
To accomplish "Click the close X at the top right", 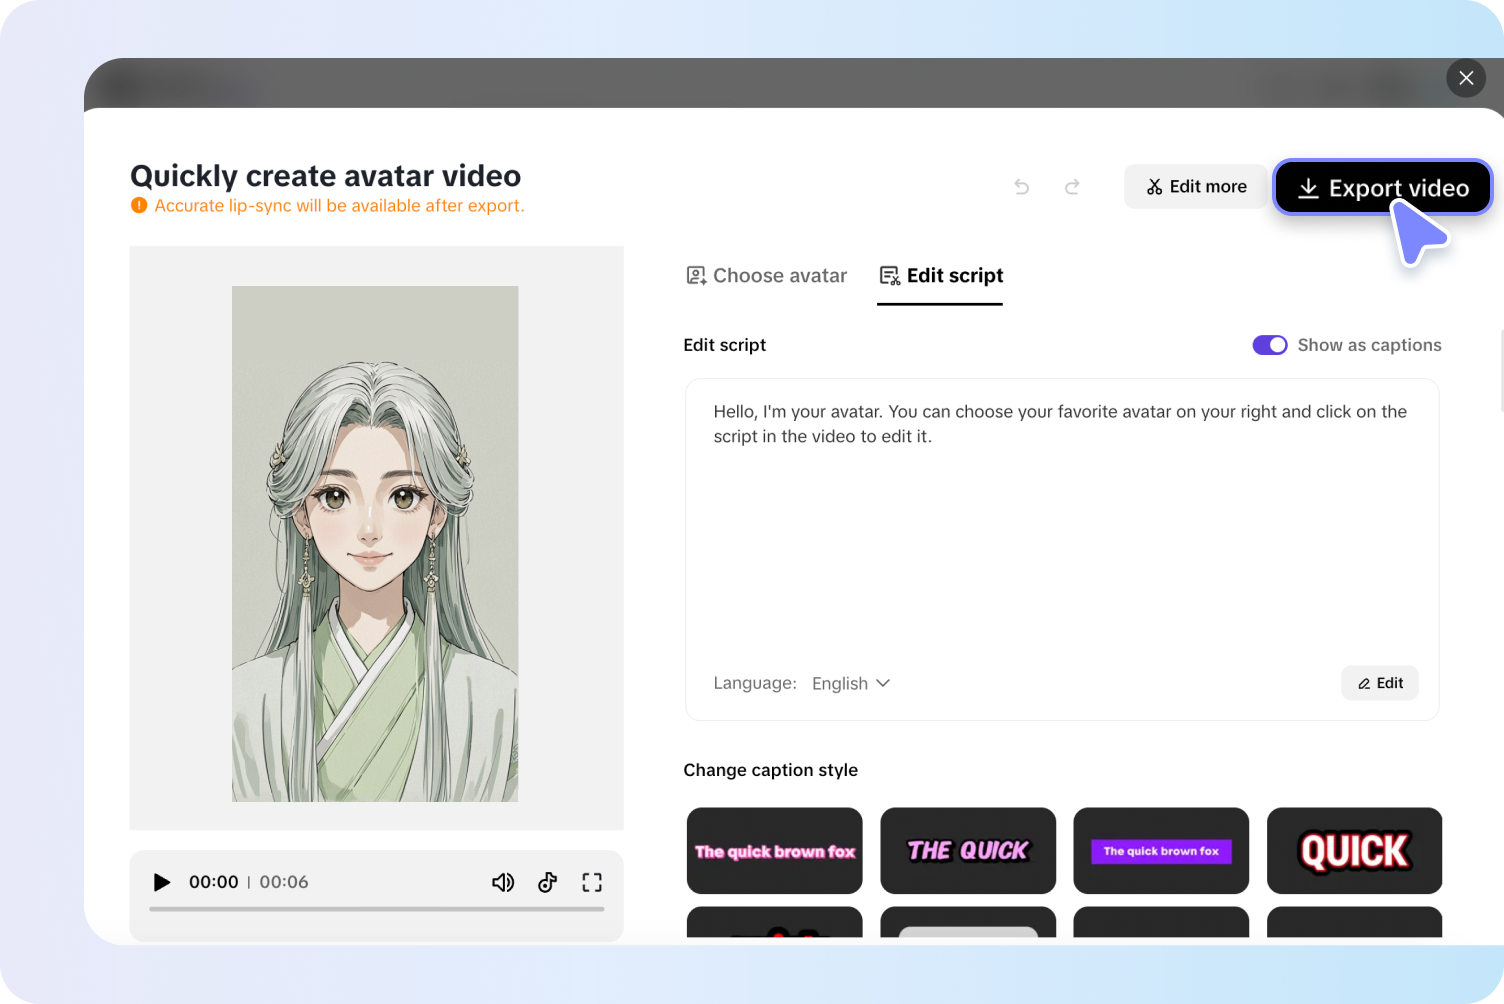I will tap(1466, 77).
